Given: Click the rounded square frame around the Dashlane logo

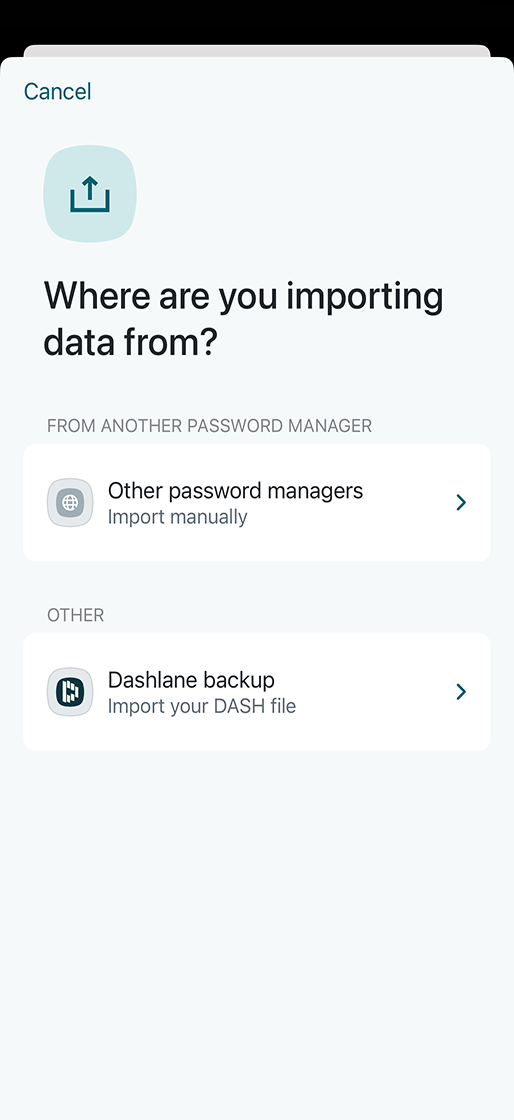Looking at the screenshot, I should 70,691.
